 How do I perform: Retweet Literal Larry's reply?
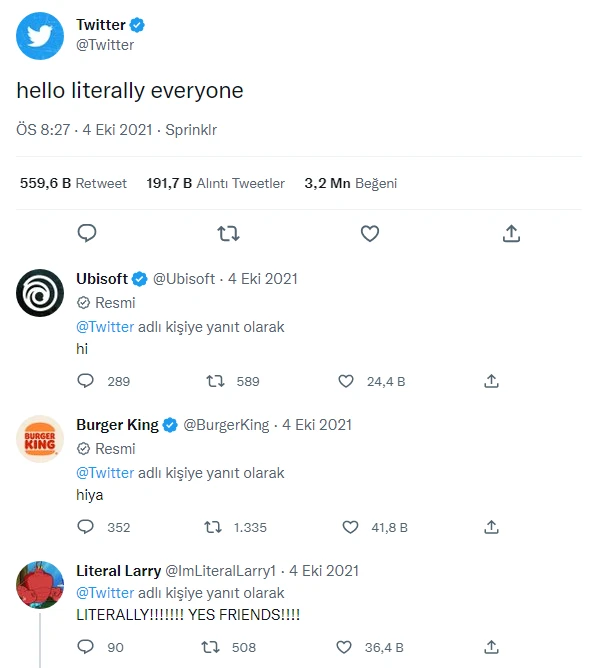[x=210, y=647]
